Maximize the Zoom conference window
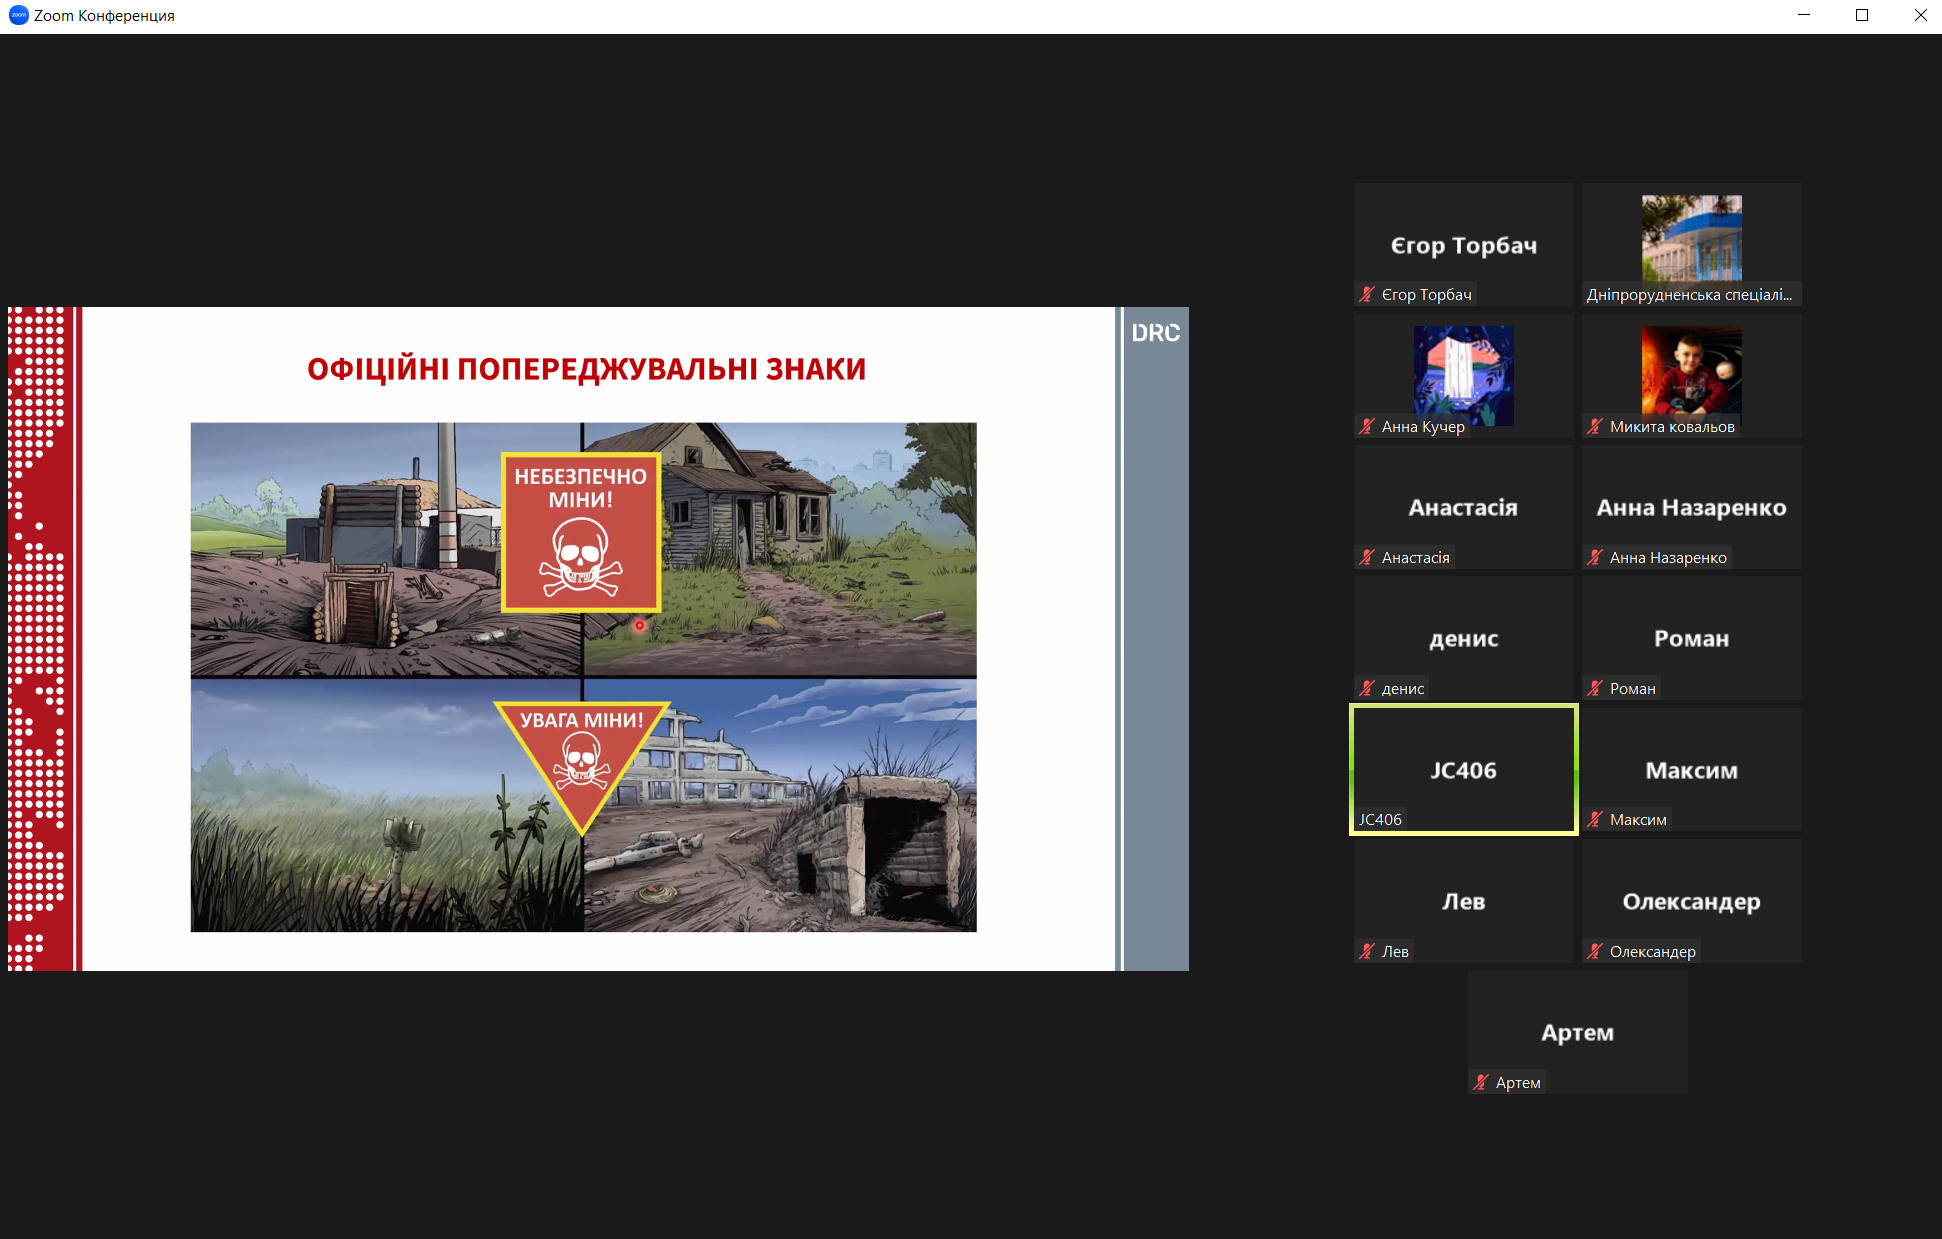This screenshot has width=1942, height=1239. pos(1862,15)
